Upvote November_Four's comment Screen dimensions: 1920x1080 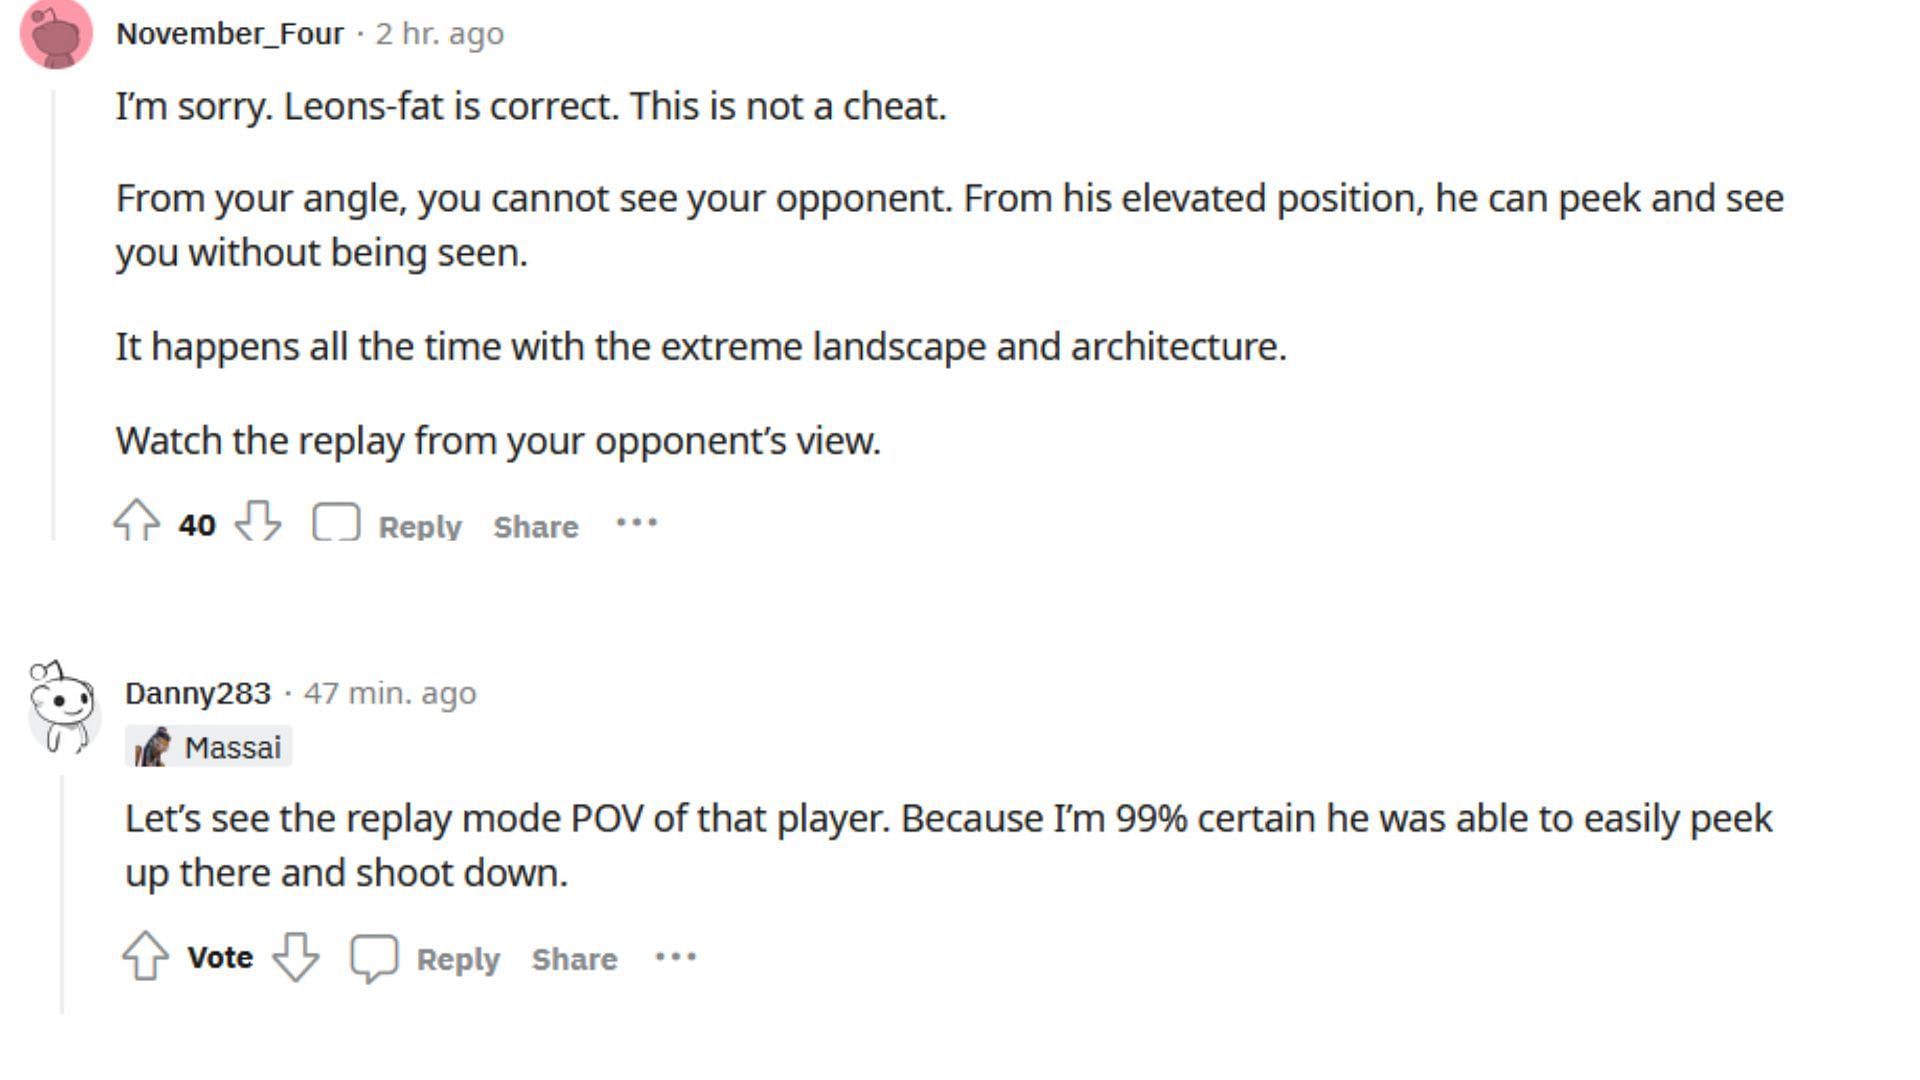point(137,520)
